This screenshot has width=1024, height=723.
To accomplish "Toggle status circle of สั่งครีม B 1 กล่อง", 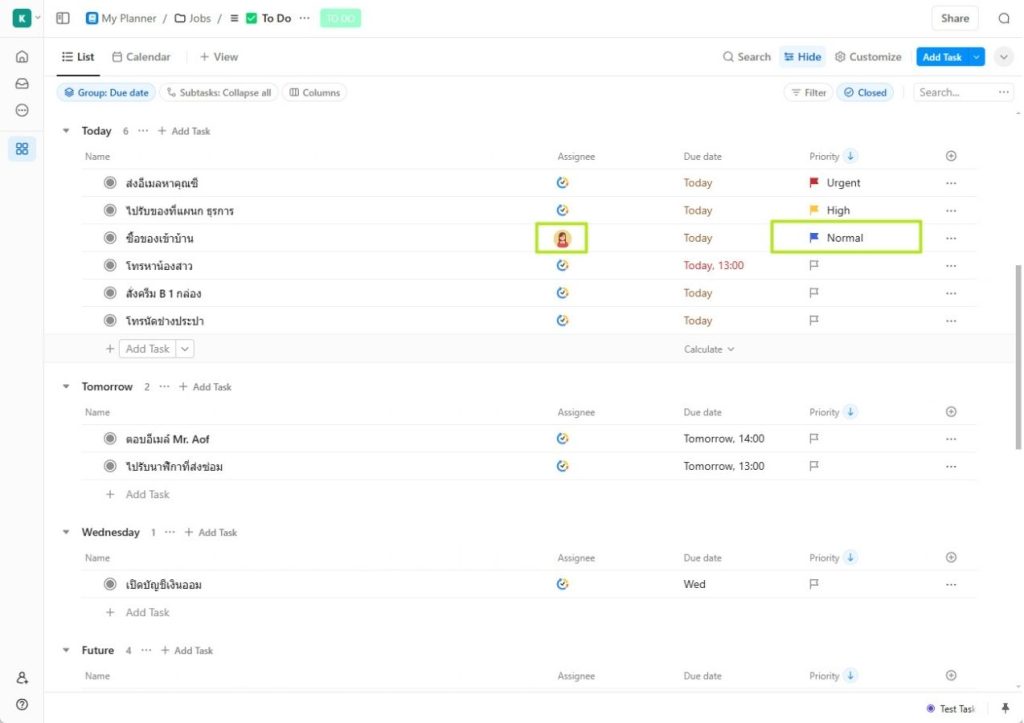I will (x=110, y=293).
